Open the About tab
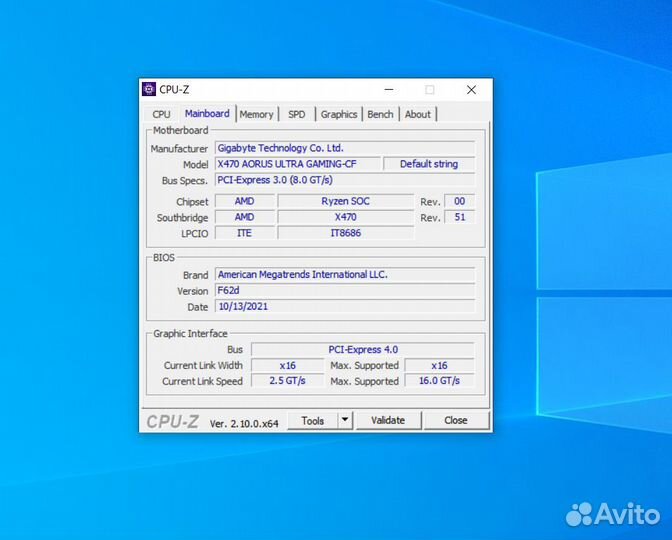Image resolution: width=672 pixels, height=540 pixels. [417, 114]
